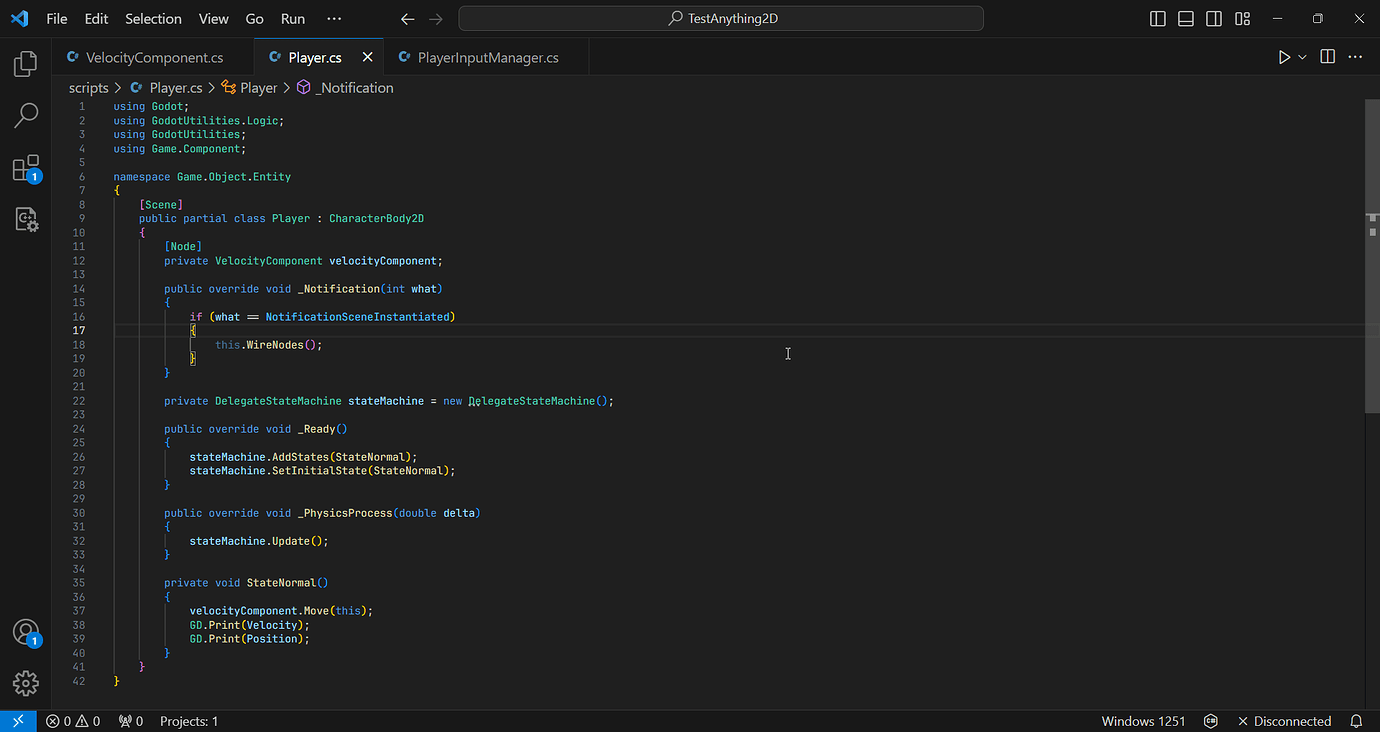Open the Run and Debug view
The height and width of the screenshot is (732, 1380).
point(26,220)
